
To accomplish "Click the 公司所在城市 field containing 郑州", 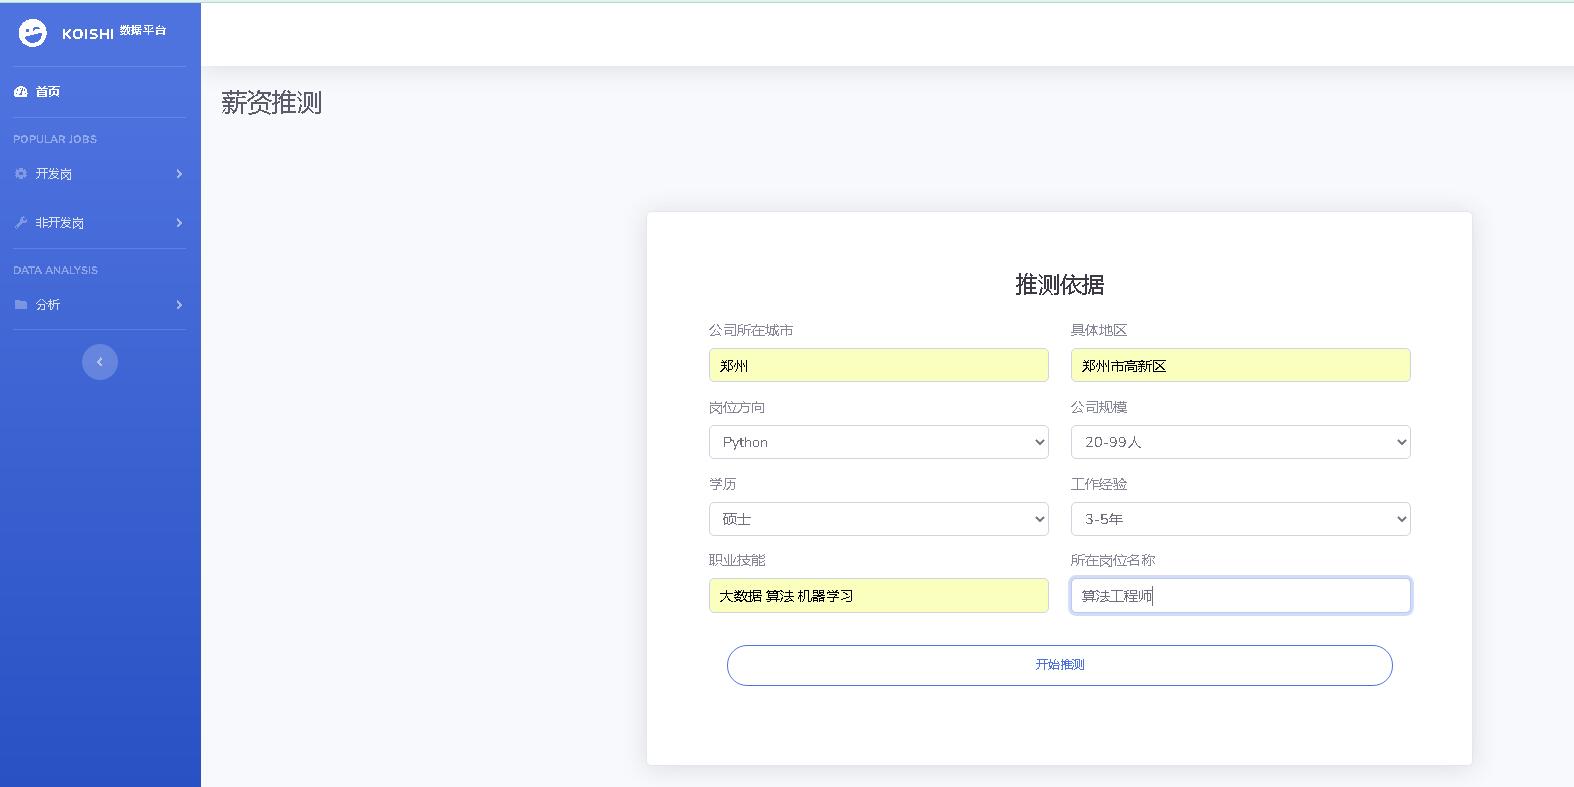I will tap(879, 365).
